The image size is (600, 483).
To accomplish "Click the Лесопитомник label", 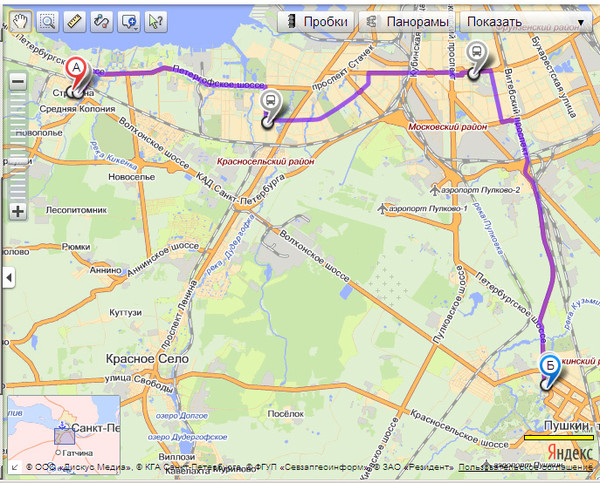I will coord(77,210).
